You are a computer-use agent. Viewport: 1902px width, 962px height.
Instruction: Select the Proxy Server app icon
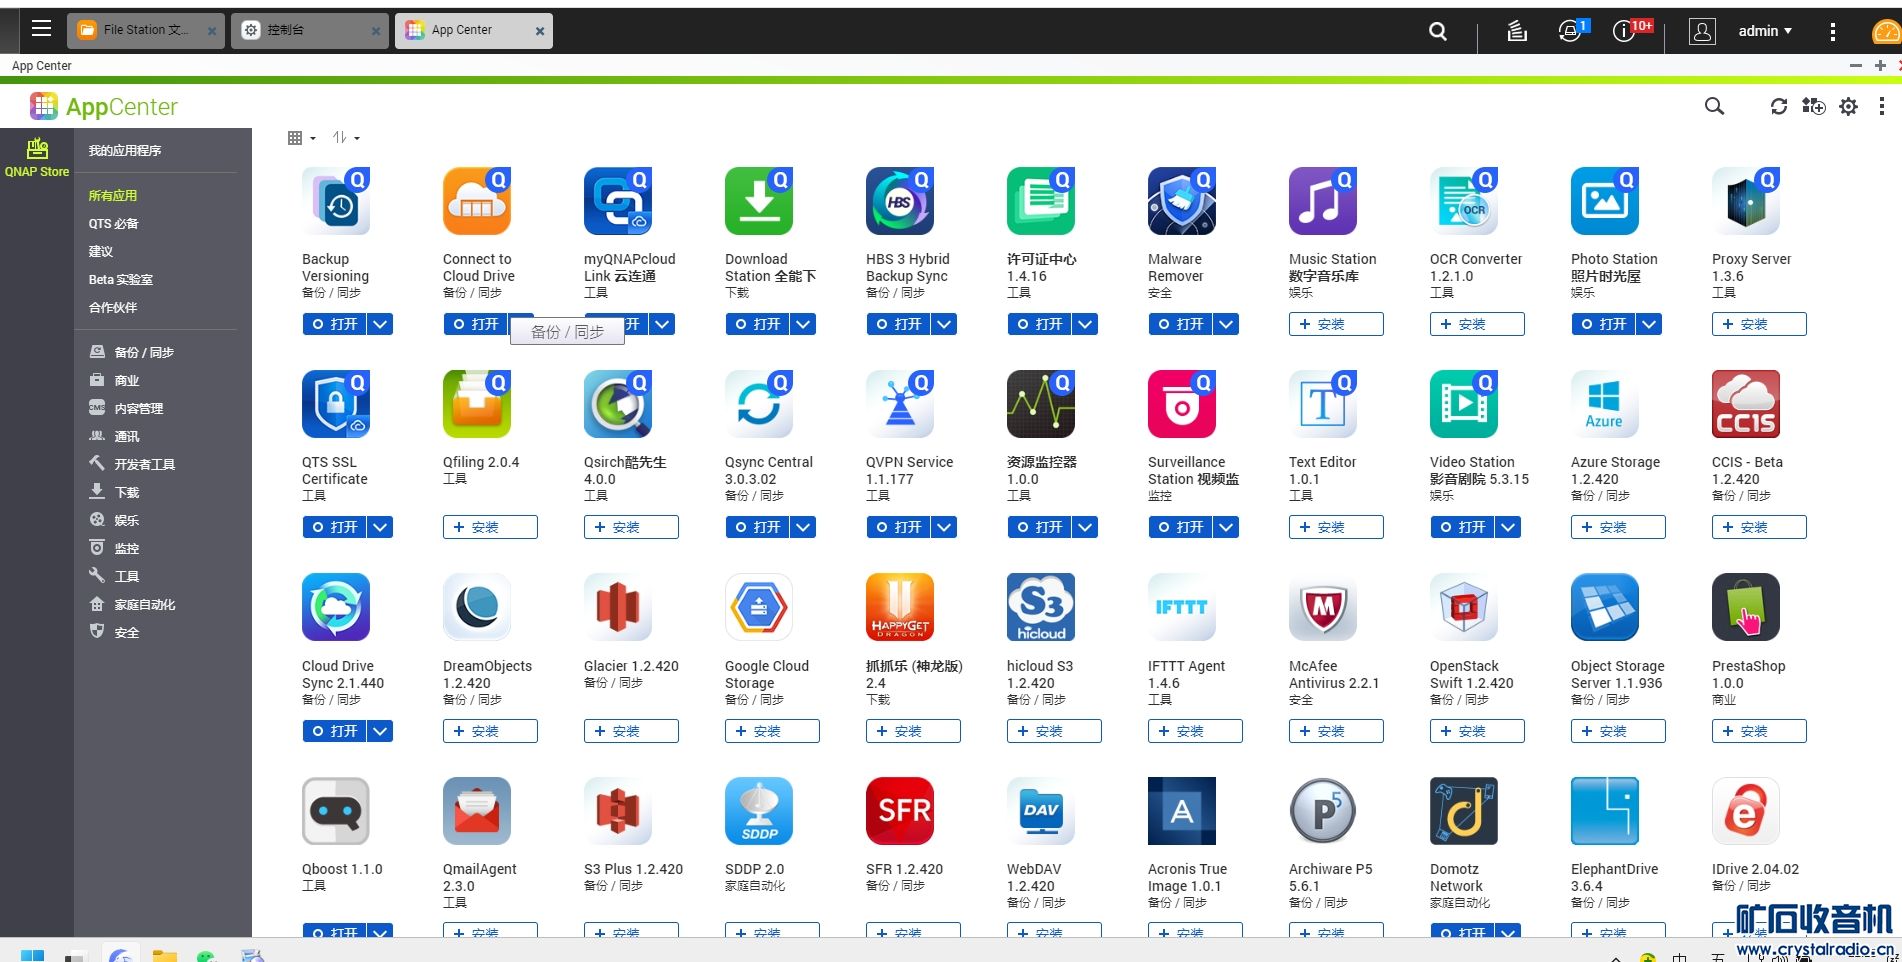click(1746, 201)
